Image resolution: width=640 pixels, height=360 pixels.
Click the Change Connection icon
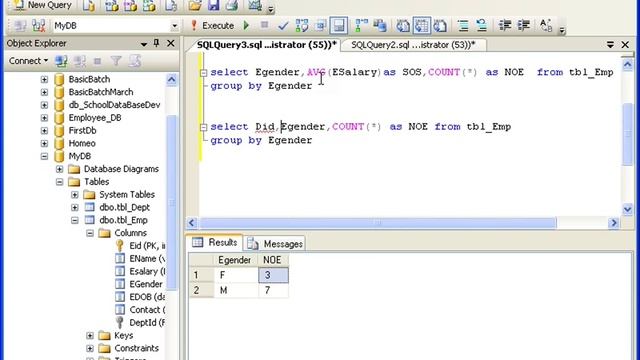pos(38,26)
